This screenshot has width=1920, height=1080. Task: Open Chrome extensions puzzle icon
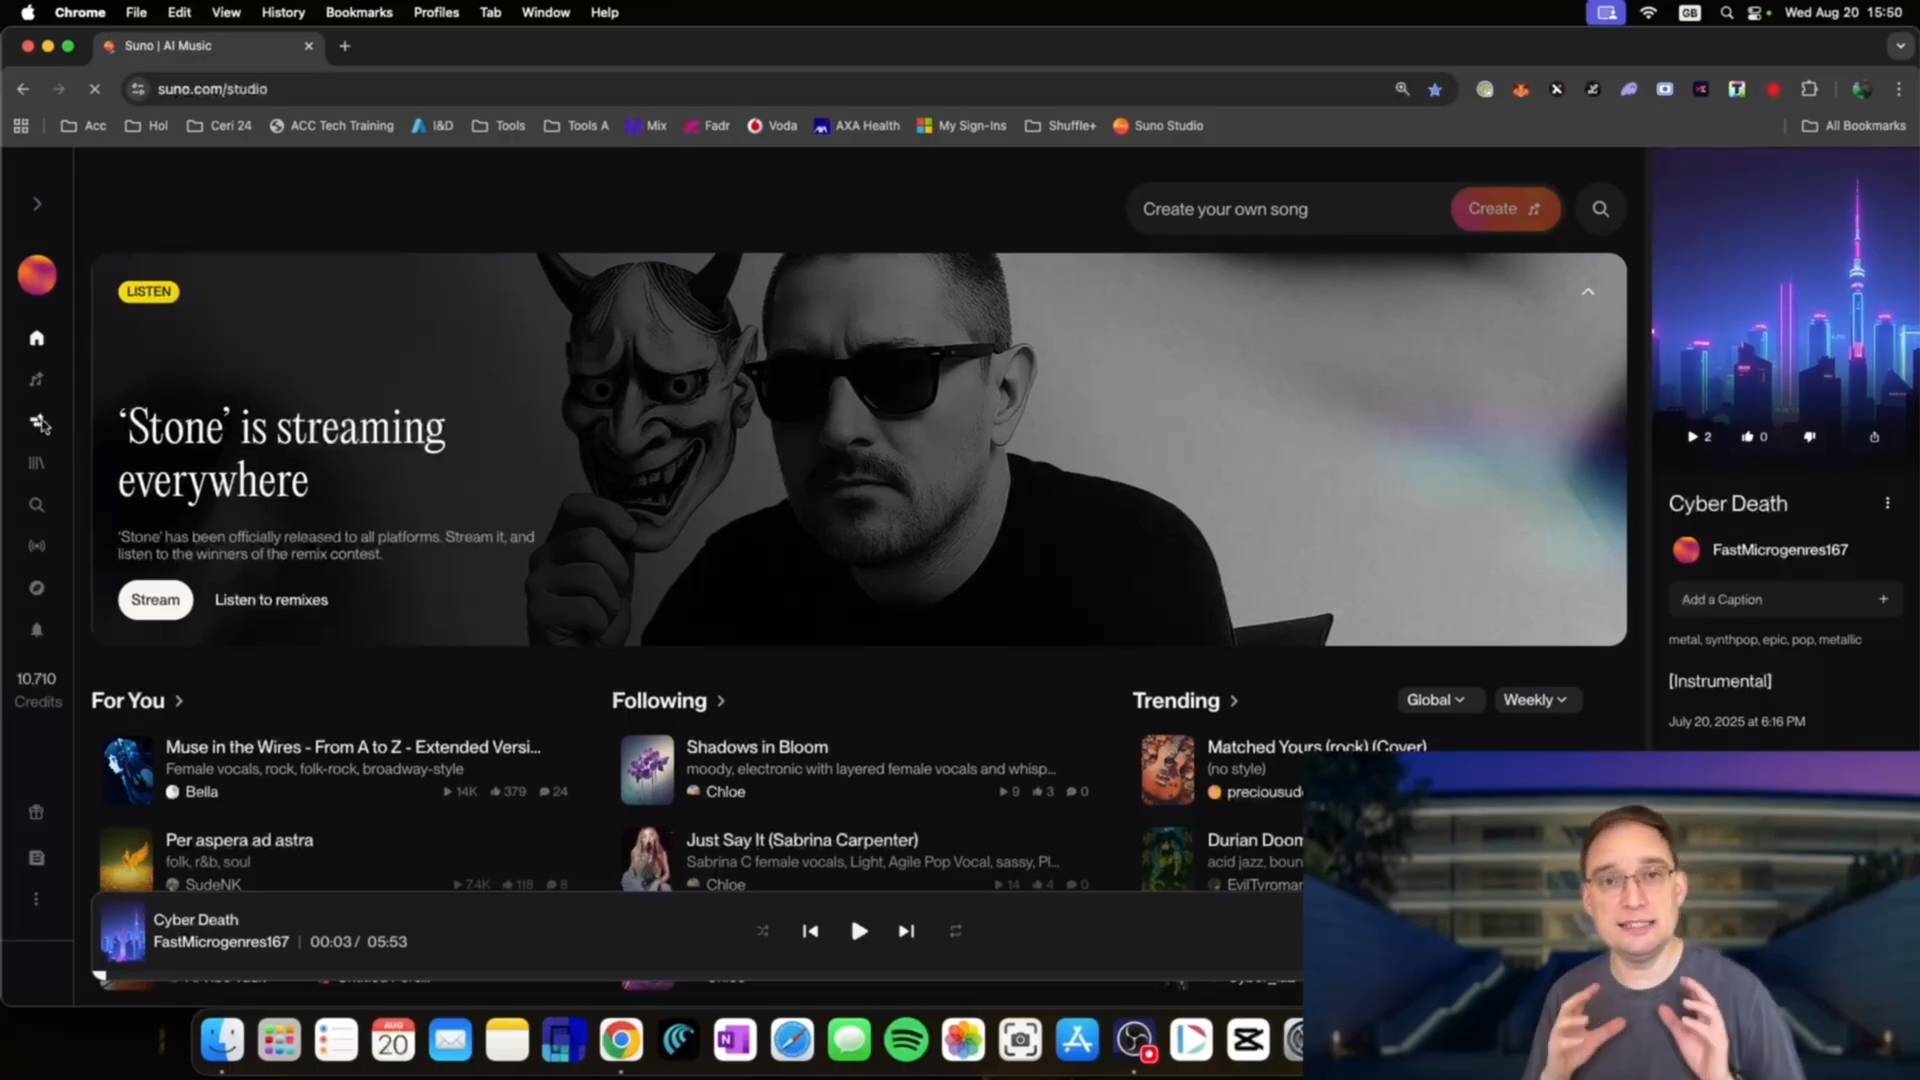pos(1809,89)
